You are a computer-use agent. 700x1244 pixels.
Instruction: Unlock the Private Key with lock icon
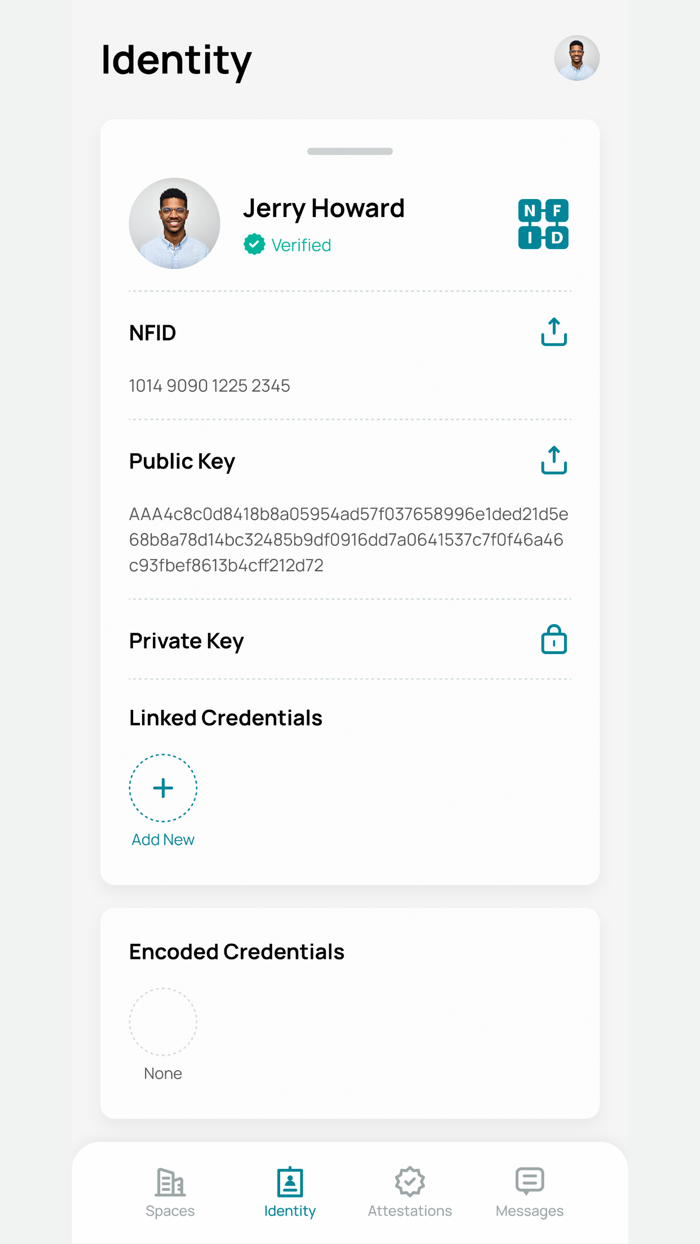(x=553, y=639)
